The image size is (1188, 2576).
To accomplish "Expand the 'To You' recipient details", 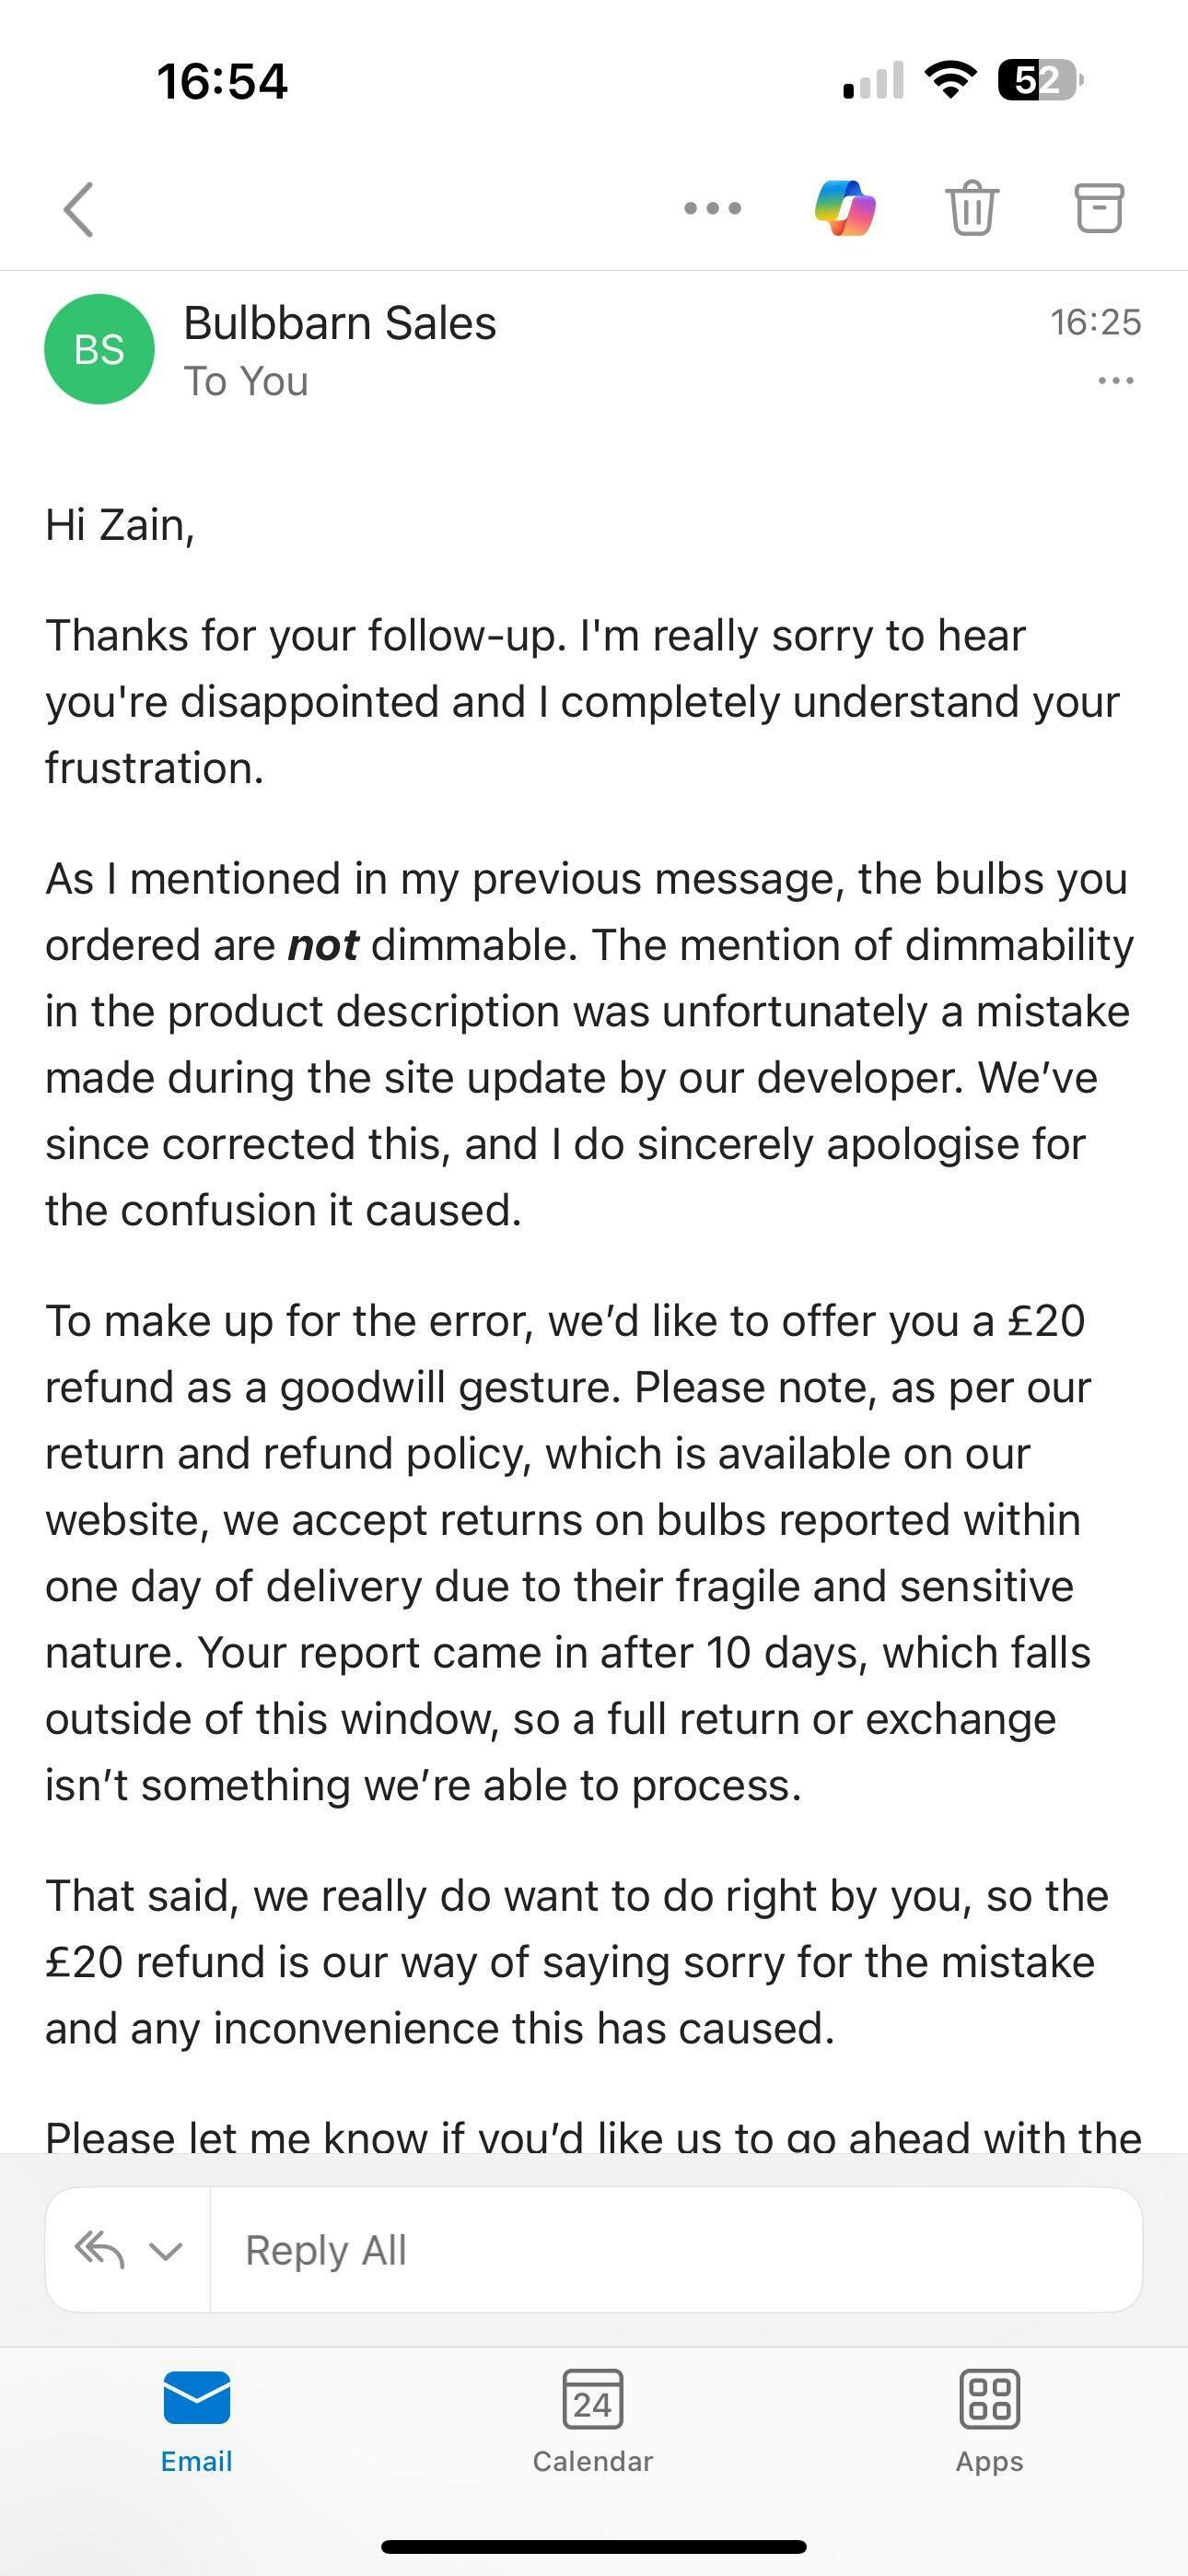I will 246,382.
